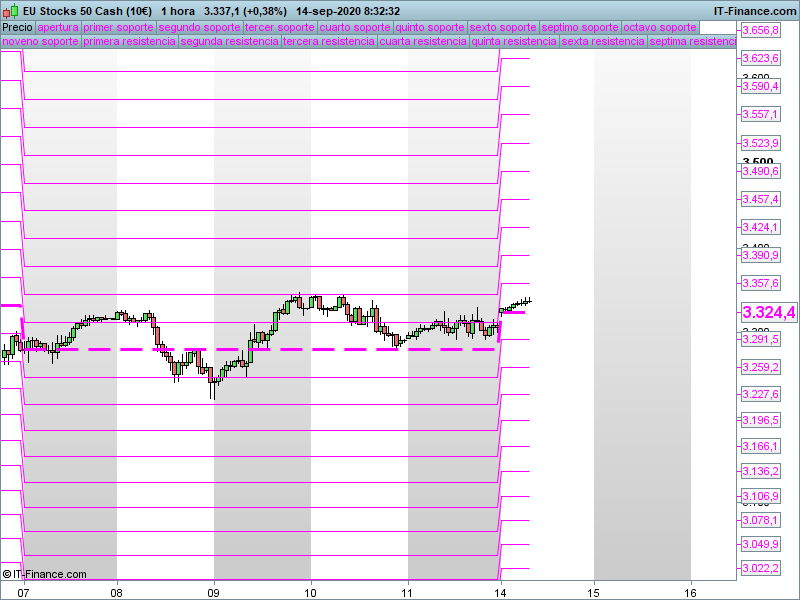Click the © IT-Finance.com copyright text
This screenshot has height=600, width=800.
45,574
